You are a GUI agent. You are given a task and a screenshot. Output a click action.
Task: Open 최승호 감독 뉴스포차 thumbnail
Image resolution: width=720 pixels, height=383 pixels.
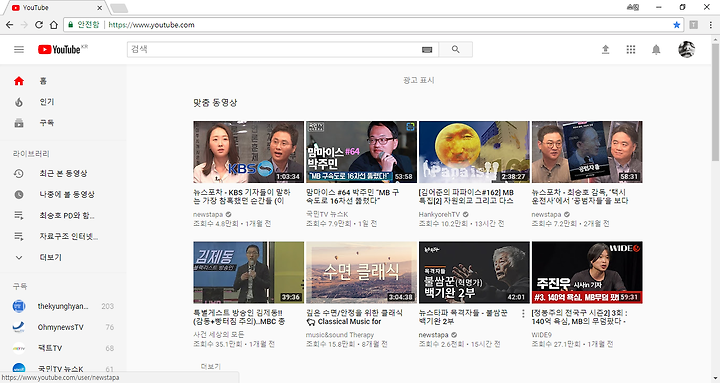(587, 152)
